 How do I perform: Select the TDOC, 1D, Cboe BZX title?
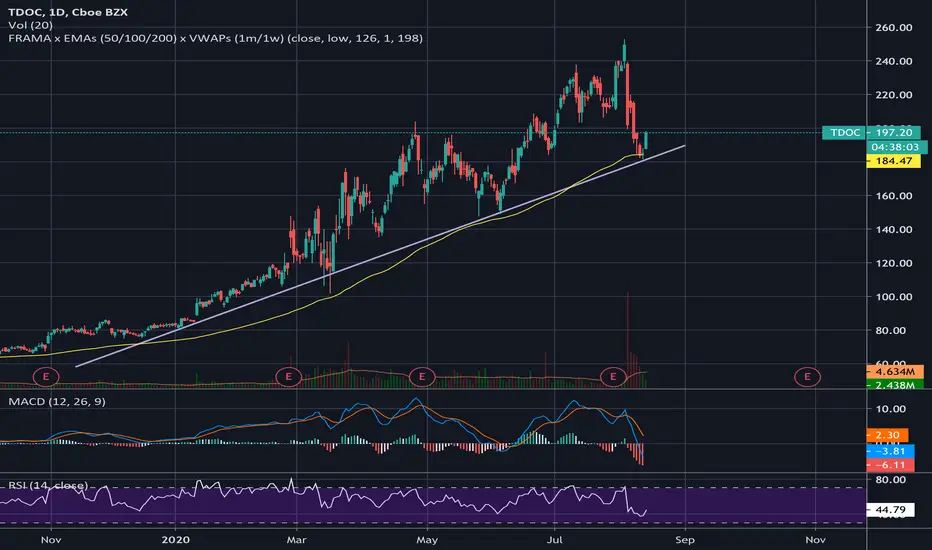[68, 12]
